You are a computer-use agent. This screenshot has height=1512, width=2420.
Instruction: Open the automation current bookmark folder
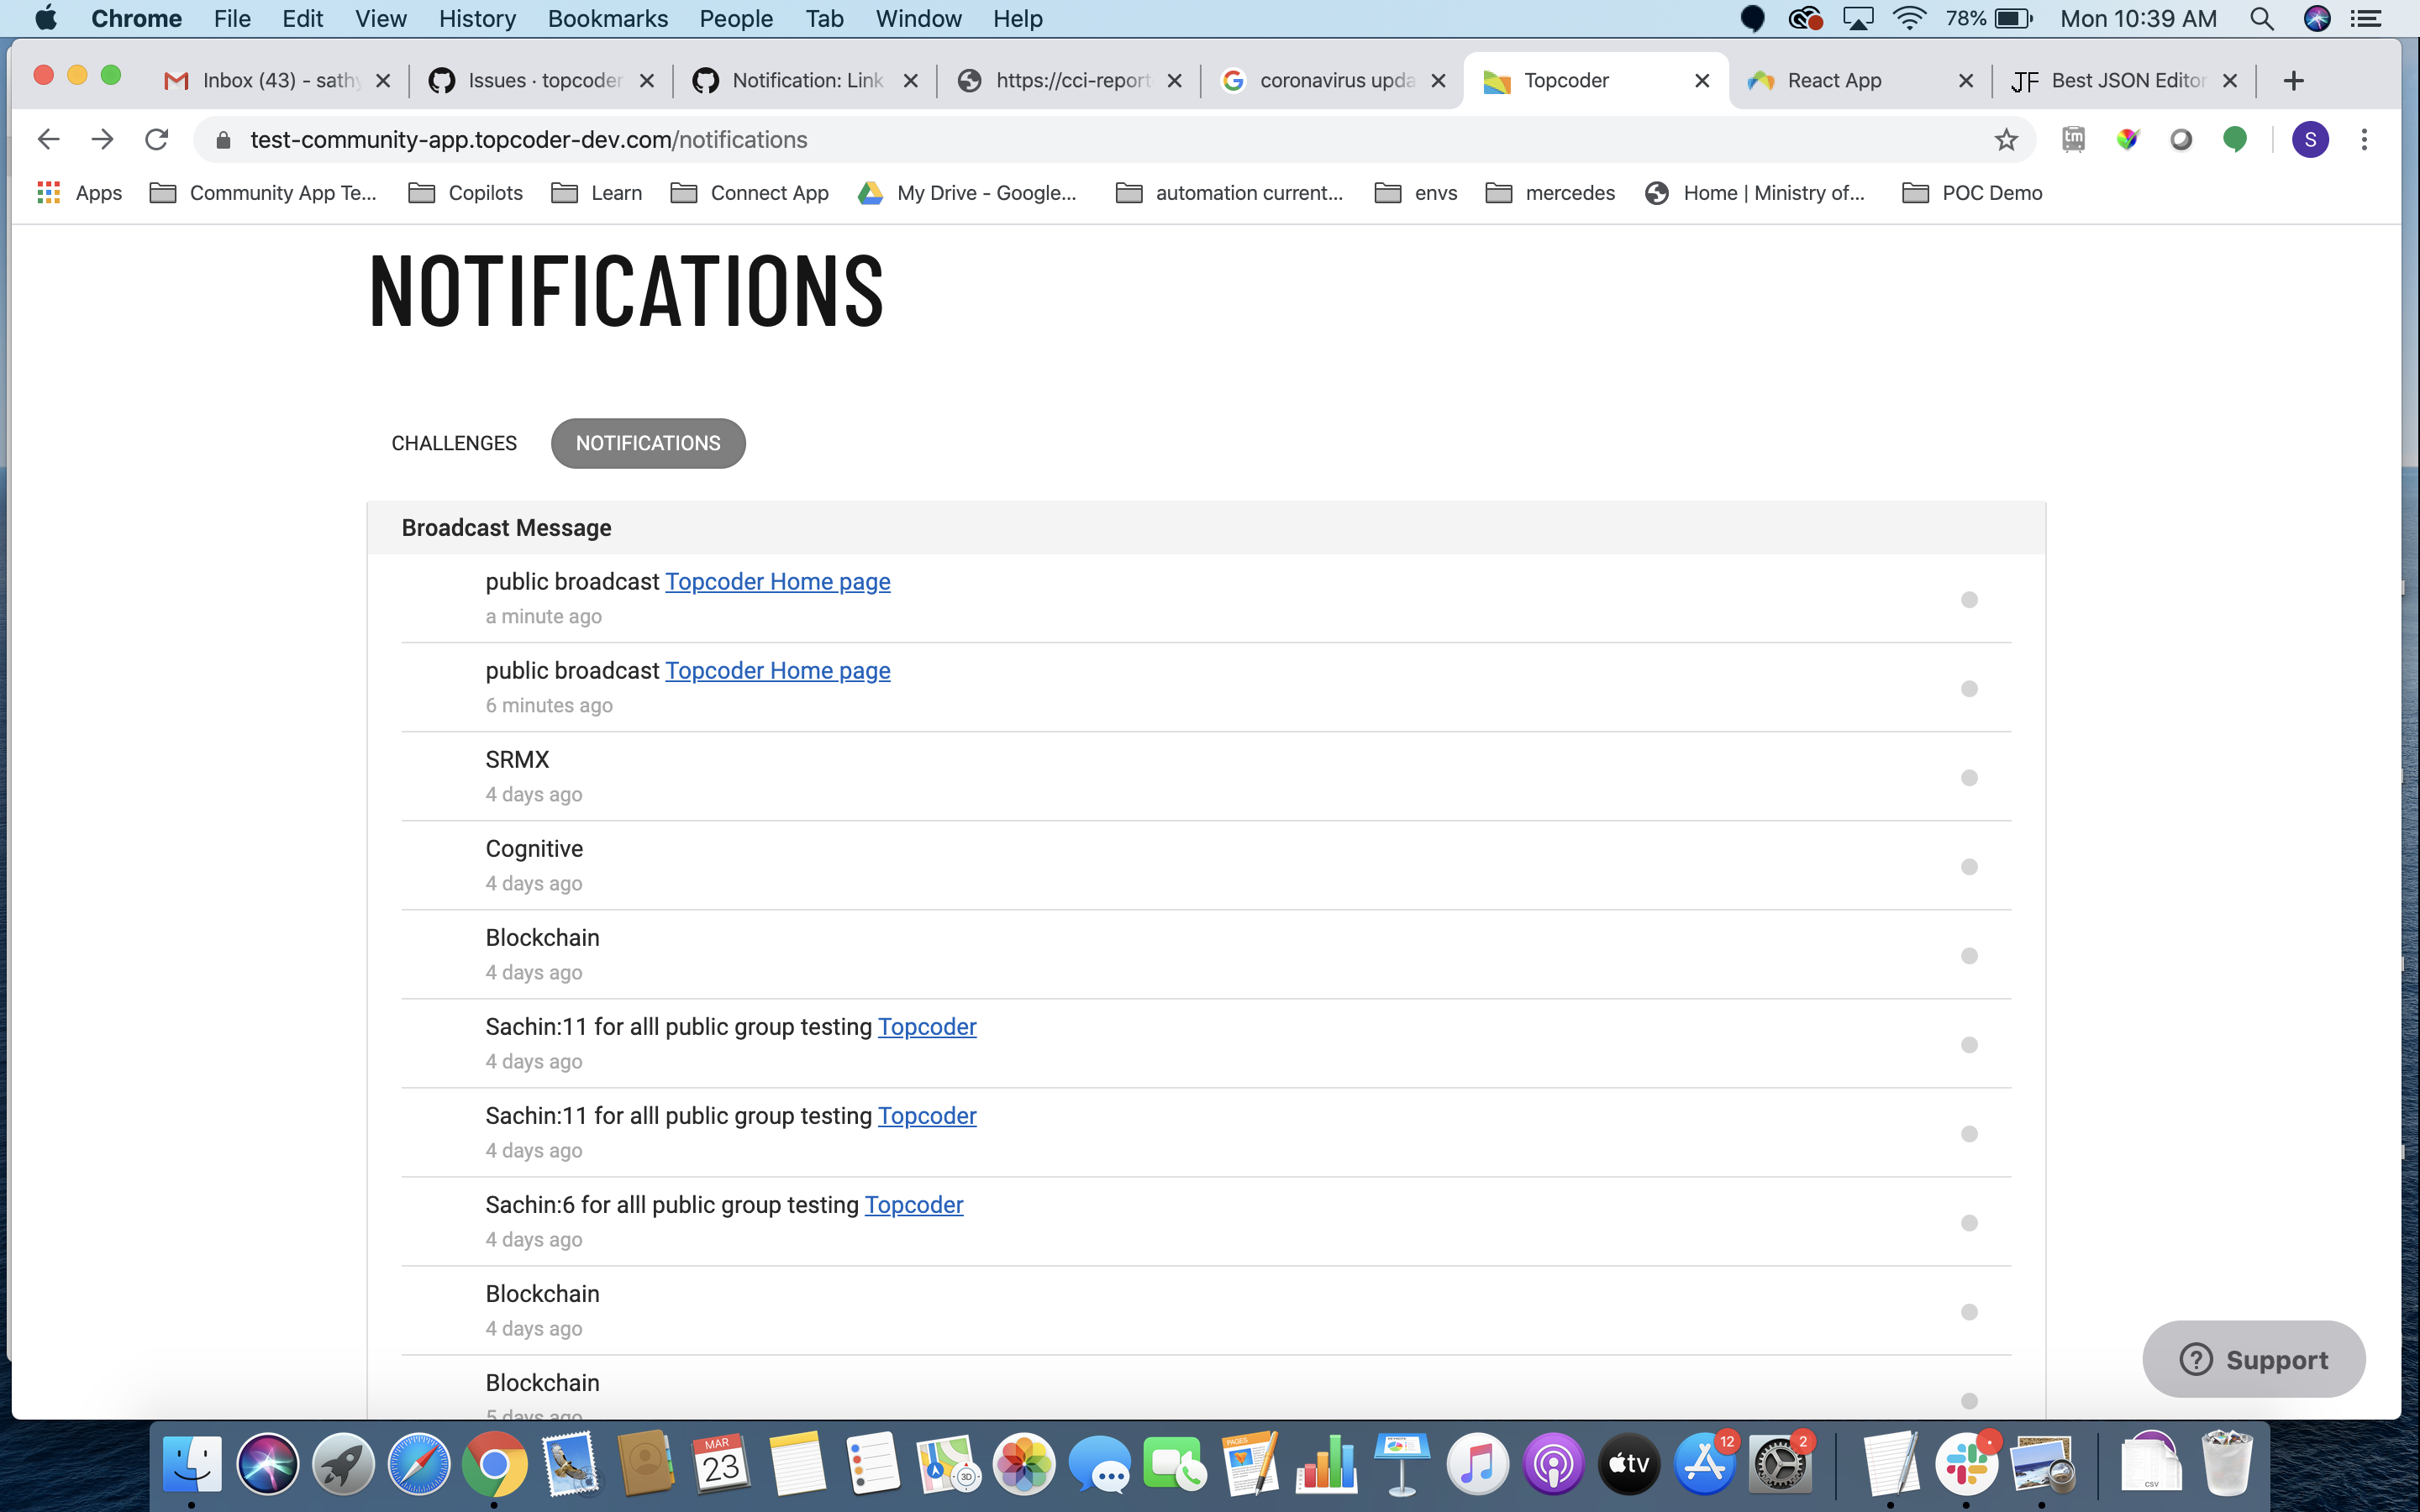tap(1229, 192)
